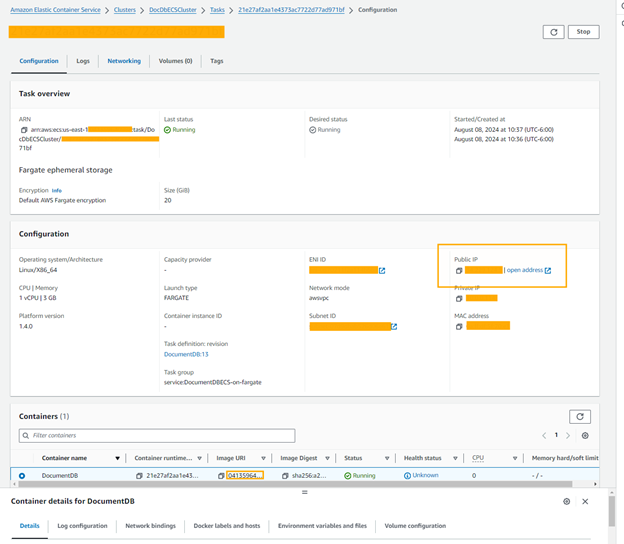
Task: Open Docker labels and hosts tab
Action: (x=227, y=526)
